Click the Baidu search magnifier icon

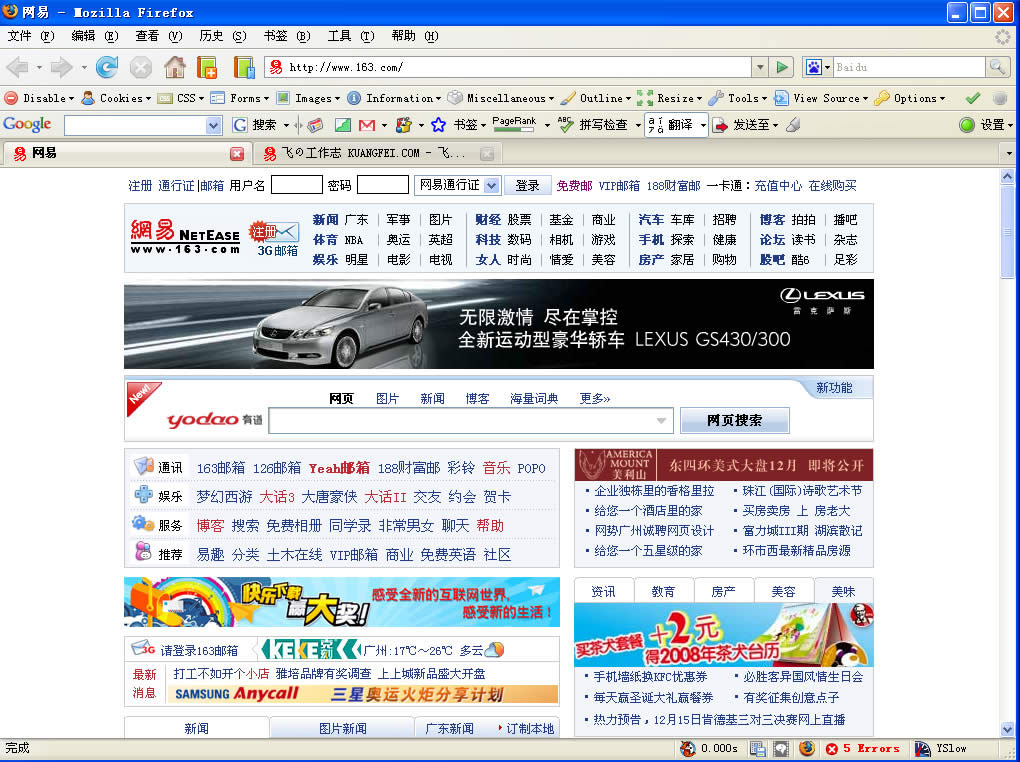tap(996, 66)
